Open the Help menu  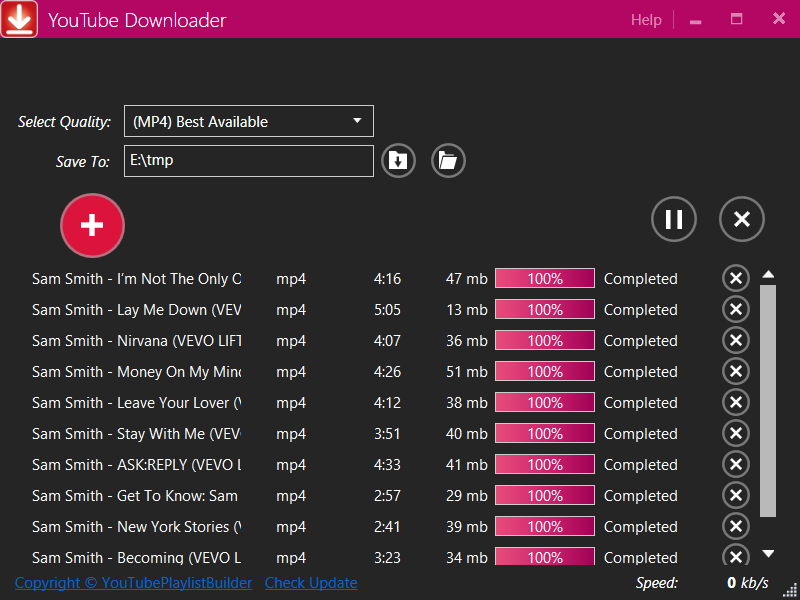[x=646, y=19]
